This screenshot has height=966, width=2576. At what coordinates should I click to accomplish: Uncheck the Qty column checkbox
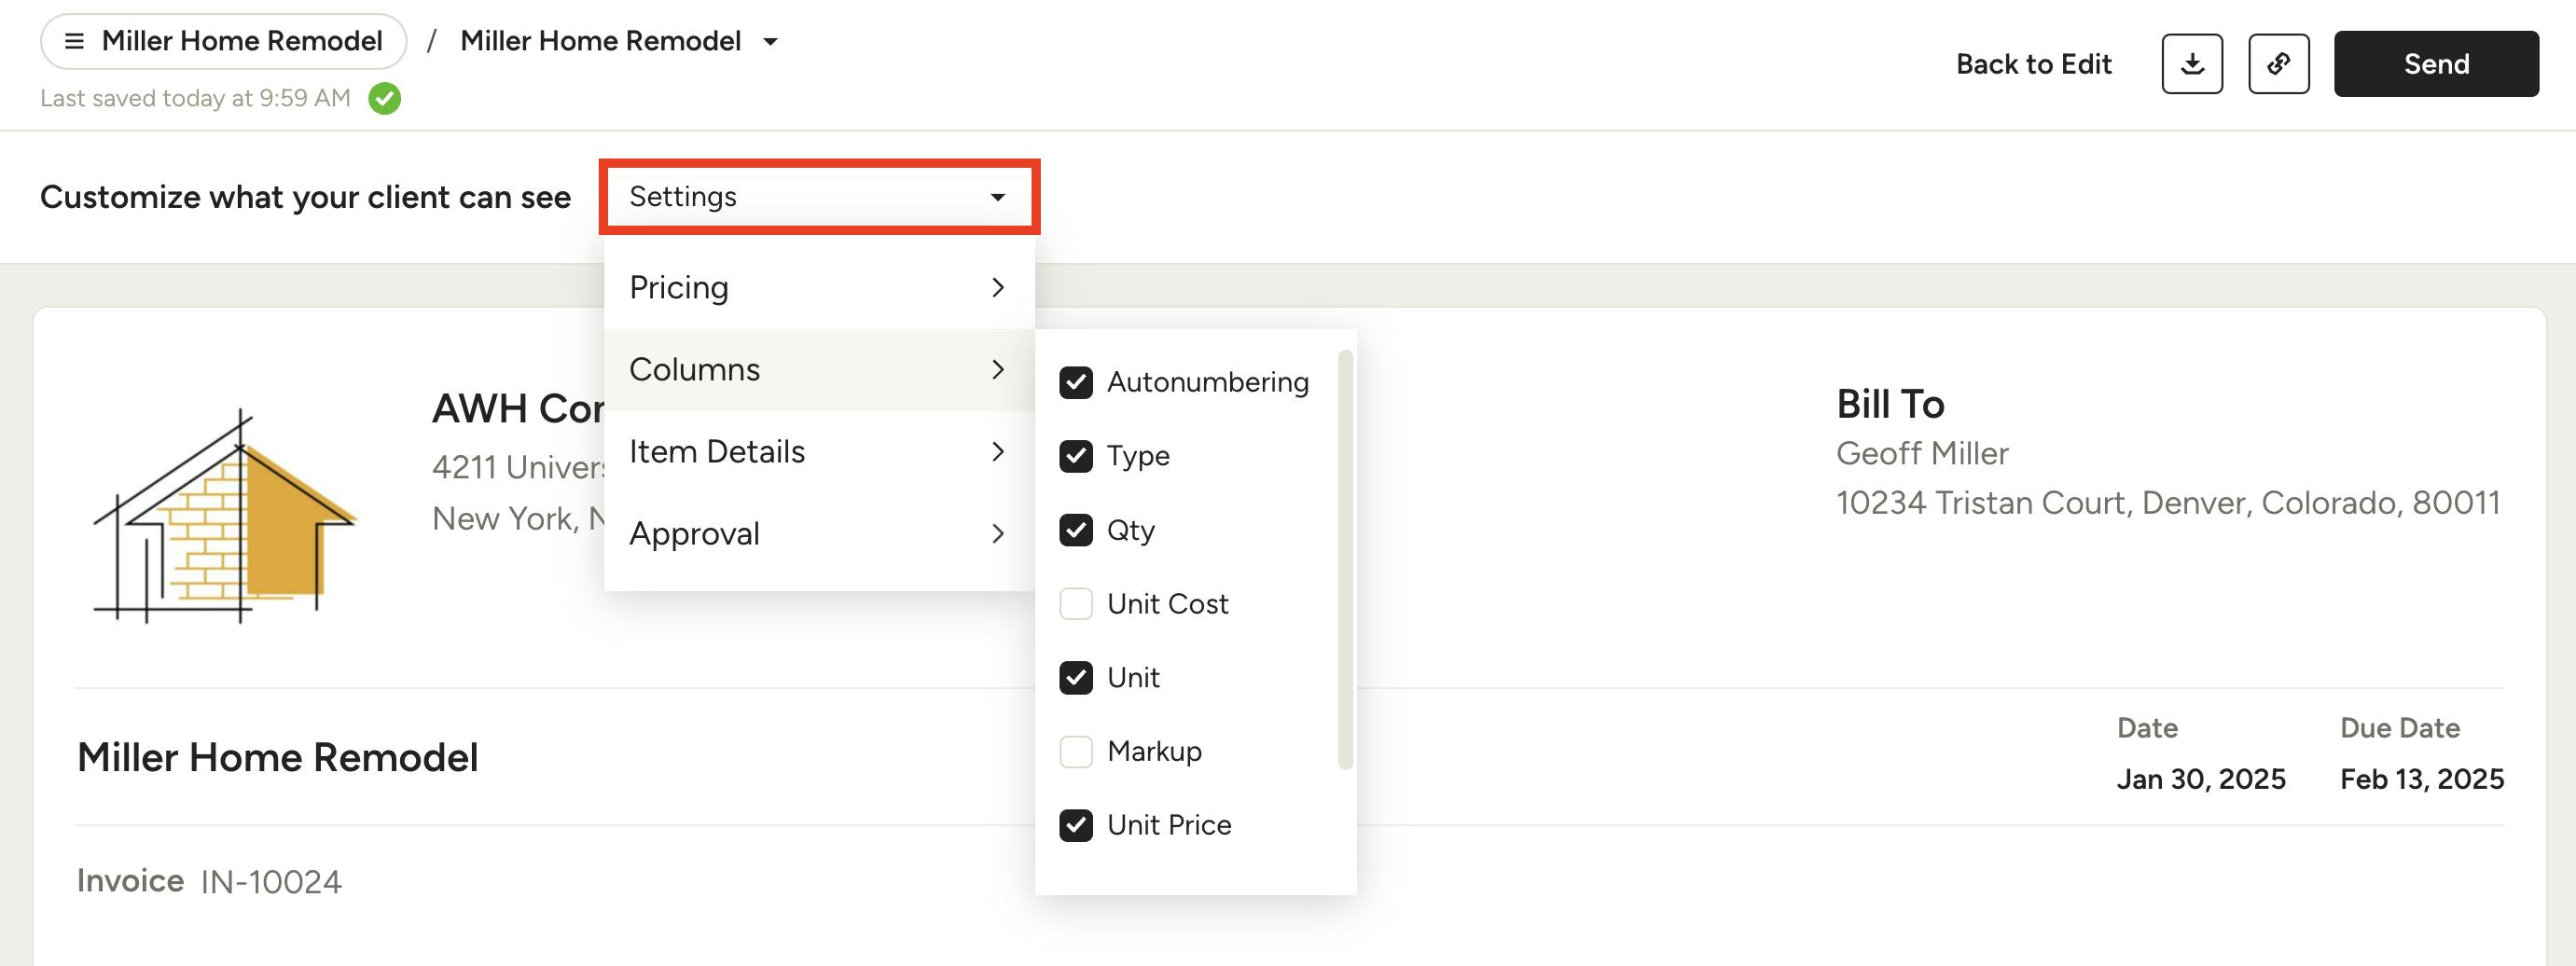[1076, 530]
